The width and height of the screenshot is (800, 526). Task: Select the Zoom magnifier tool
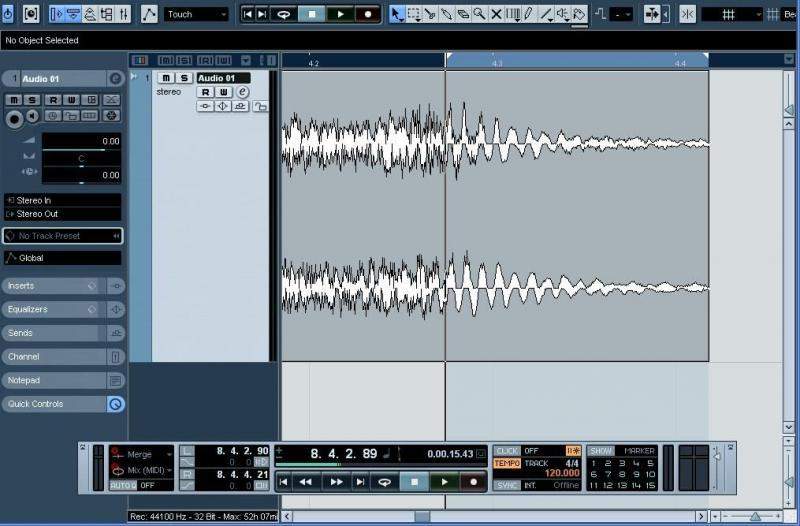[x=479, y=14]
